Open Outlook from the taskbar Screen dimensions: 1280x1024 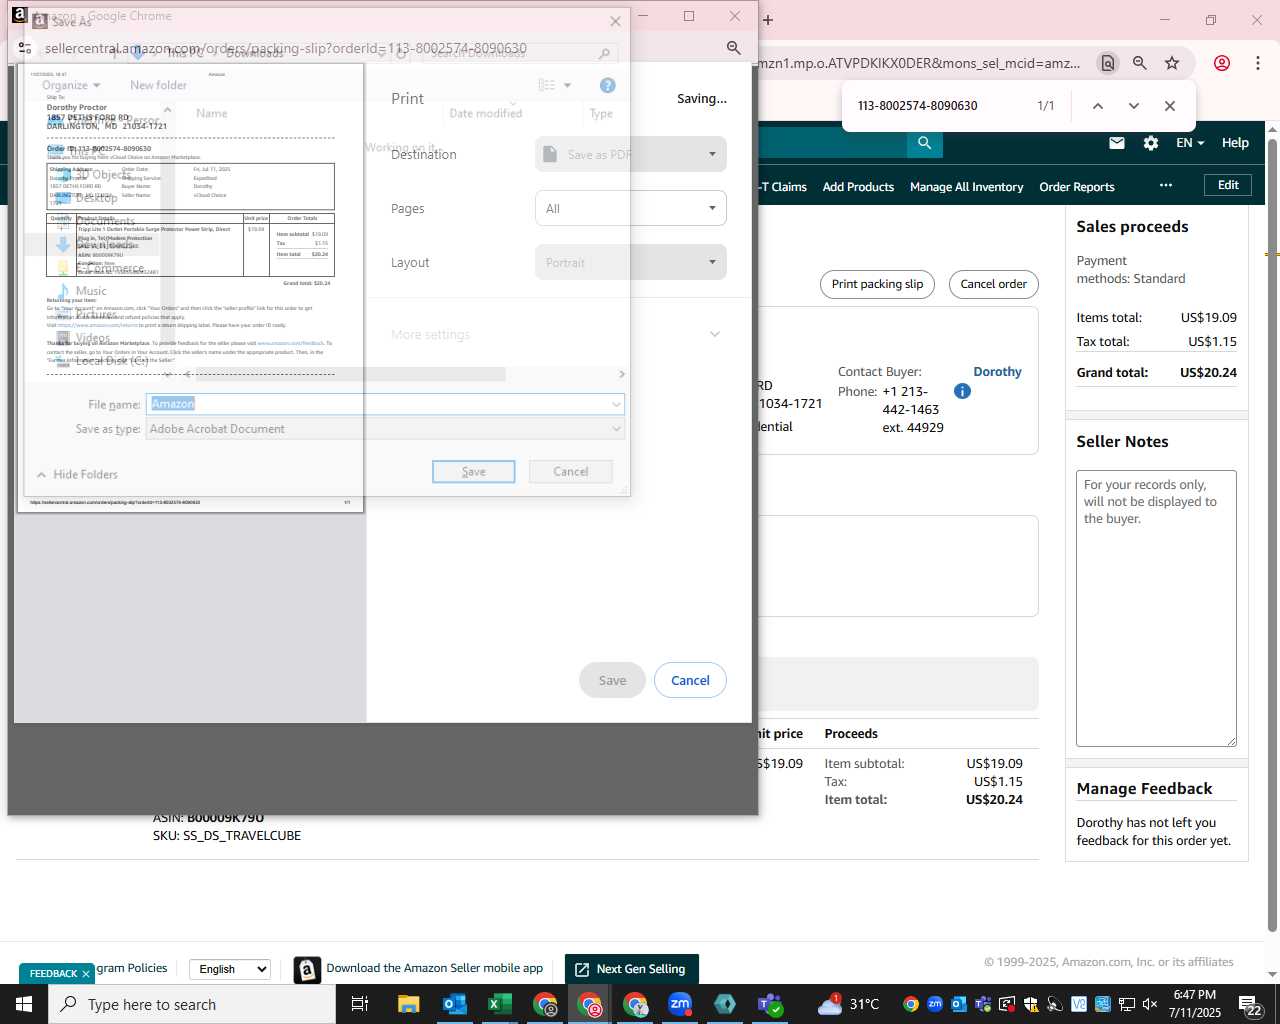pos(454,1004)
